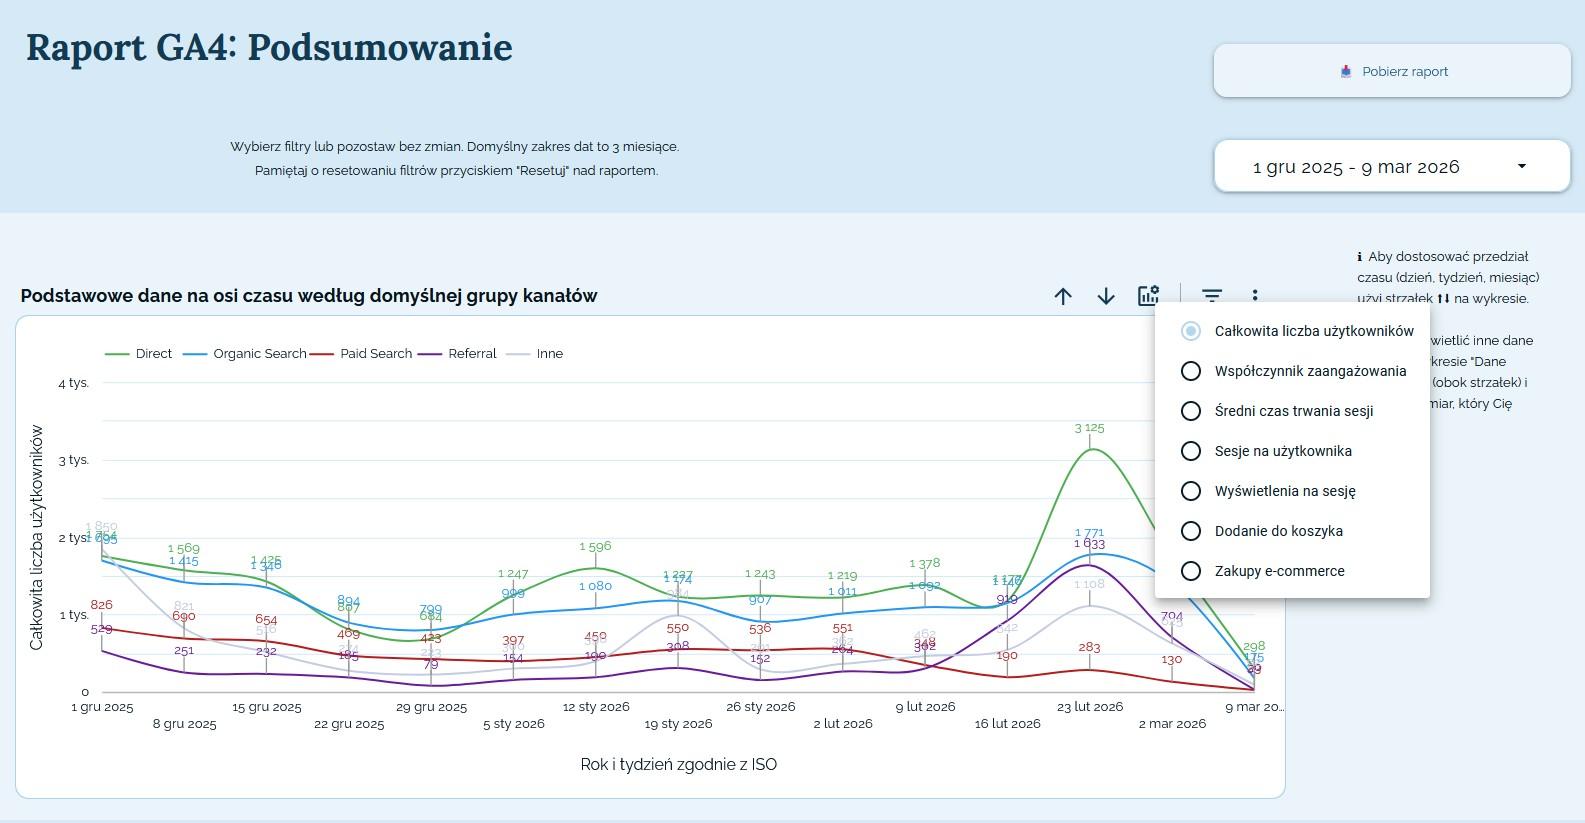The height and width of the screenshot is (823, 1585).
Task: Select Dodanie do koszyka metric
Action: tap(1190, 531)
